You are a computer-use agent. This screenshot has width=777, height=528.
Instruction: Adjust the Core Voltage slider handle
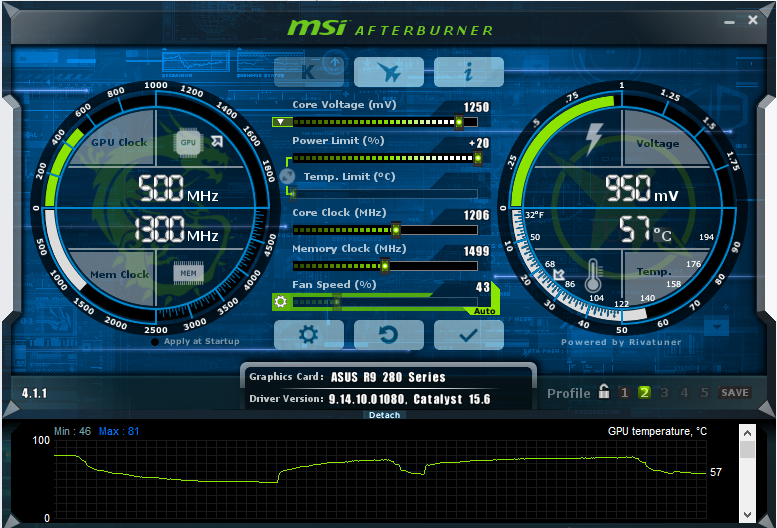pyautogui.click(x=459, y=122)
